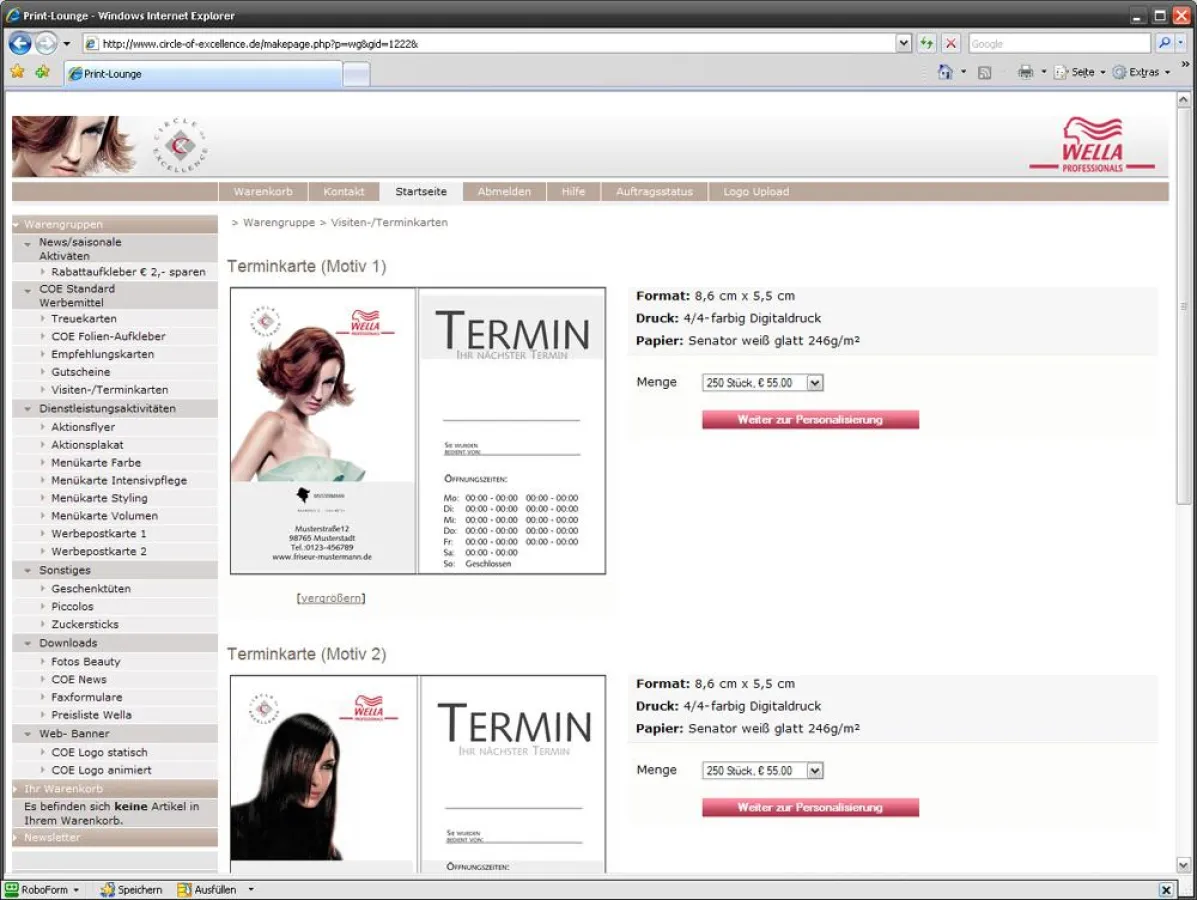Click the RSS feeds icon

click(x=986, y=72)
